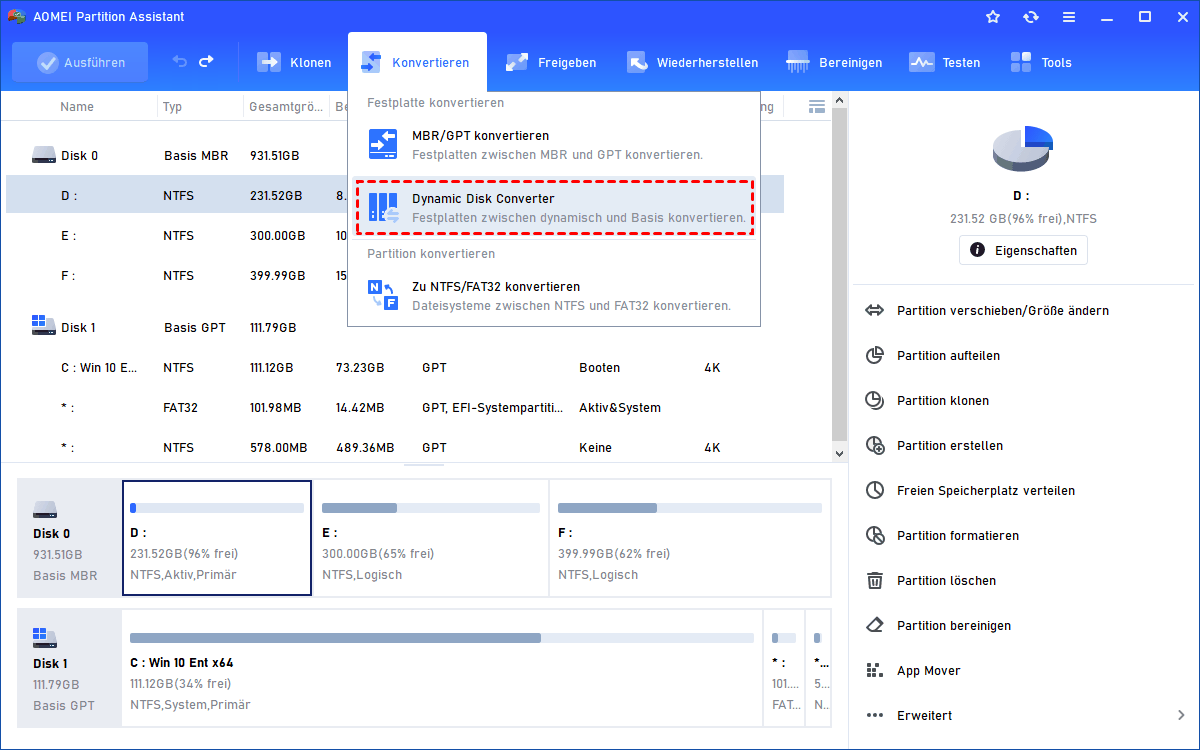Click the 73.23GB free space cell

click(x=360, y=368)
